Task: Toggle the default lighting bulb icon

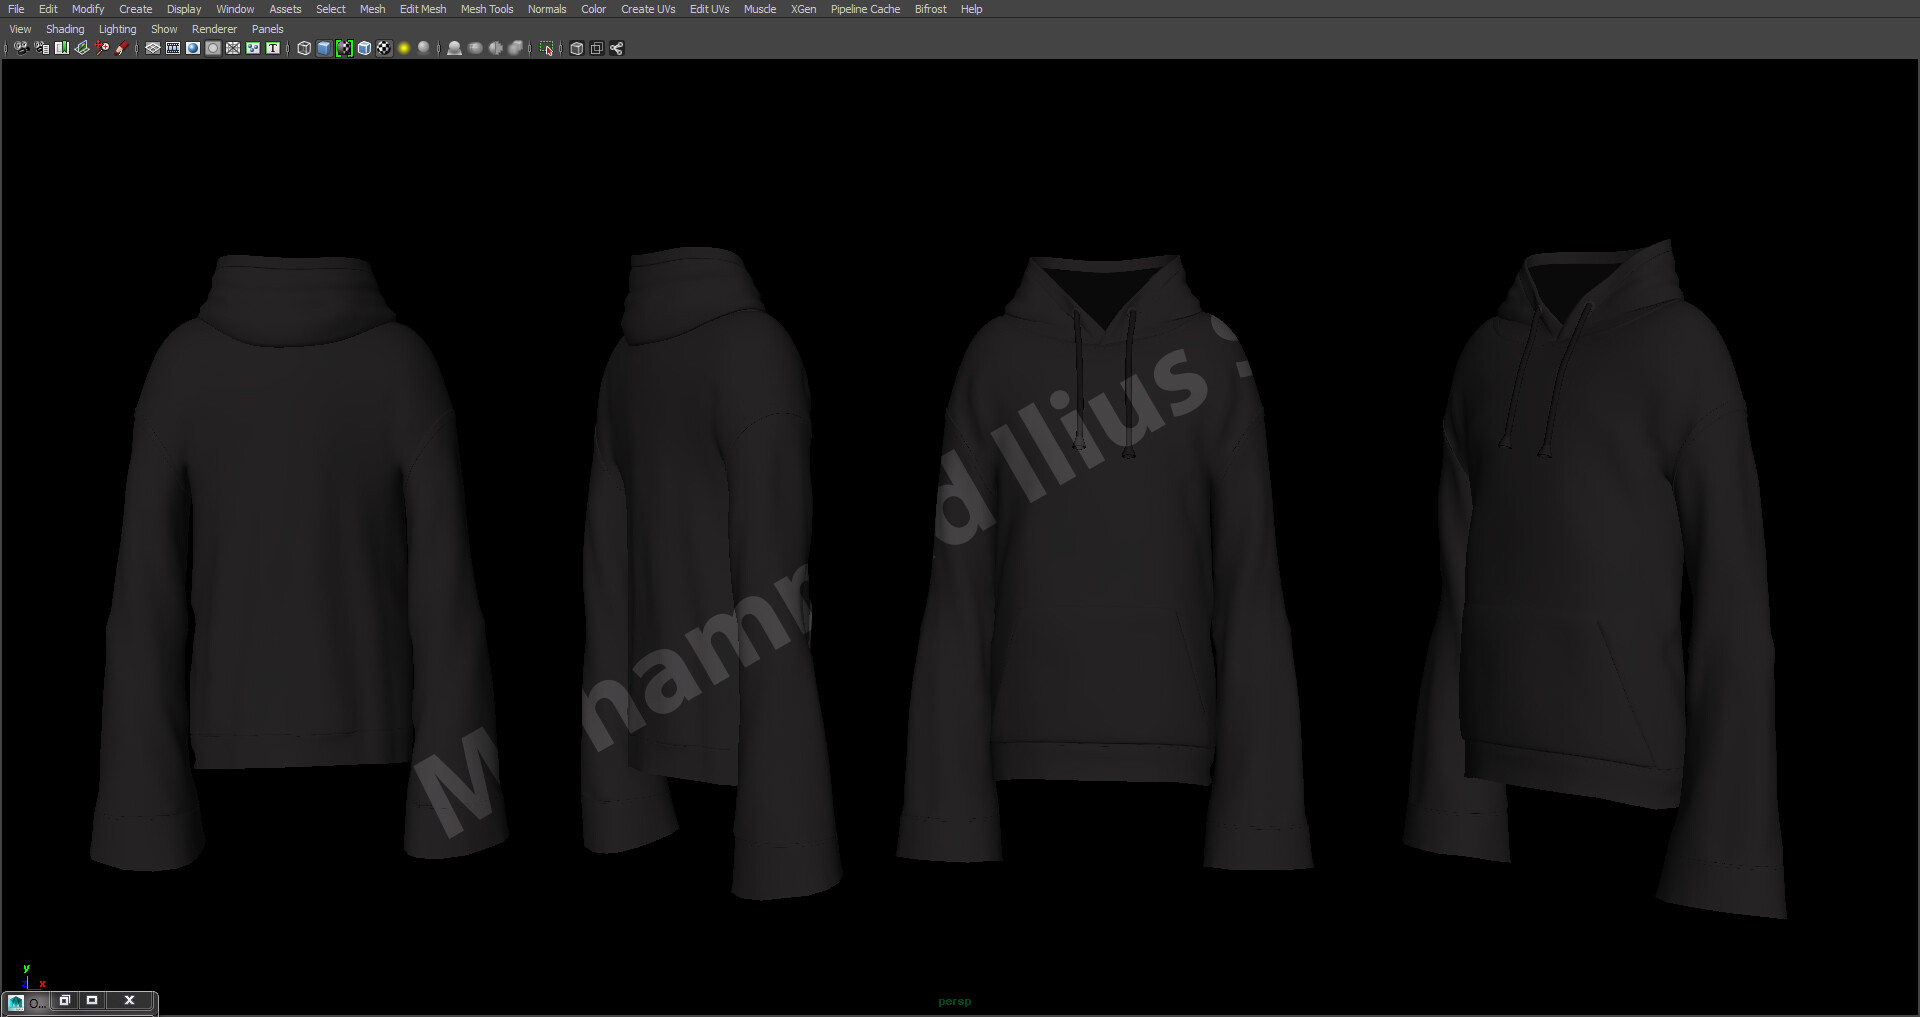Action: click(x=404, y=48)
